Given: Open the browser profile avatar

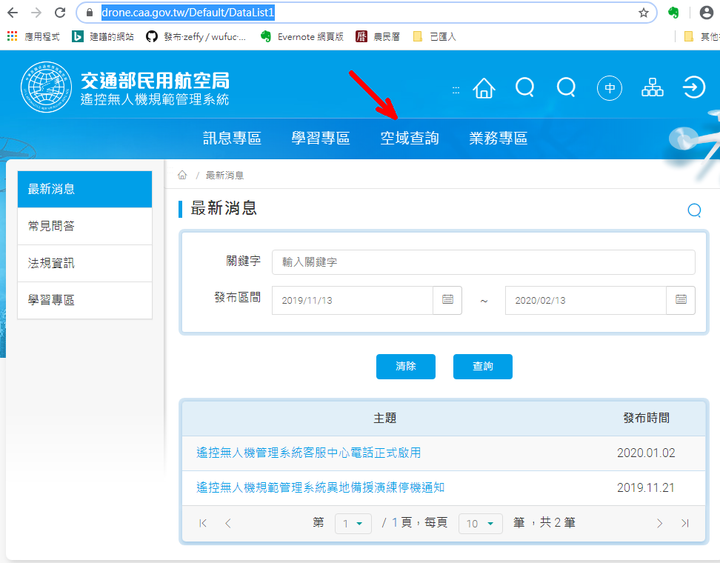Looking at the screenshot, I should (x=706, y=12).
